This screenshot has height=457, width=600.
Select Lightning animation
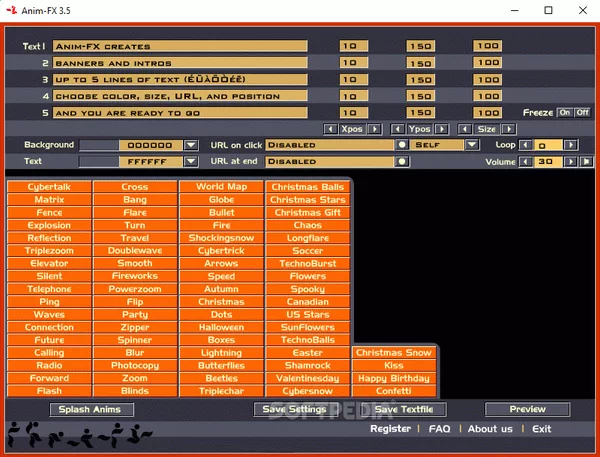(222, 353)
